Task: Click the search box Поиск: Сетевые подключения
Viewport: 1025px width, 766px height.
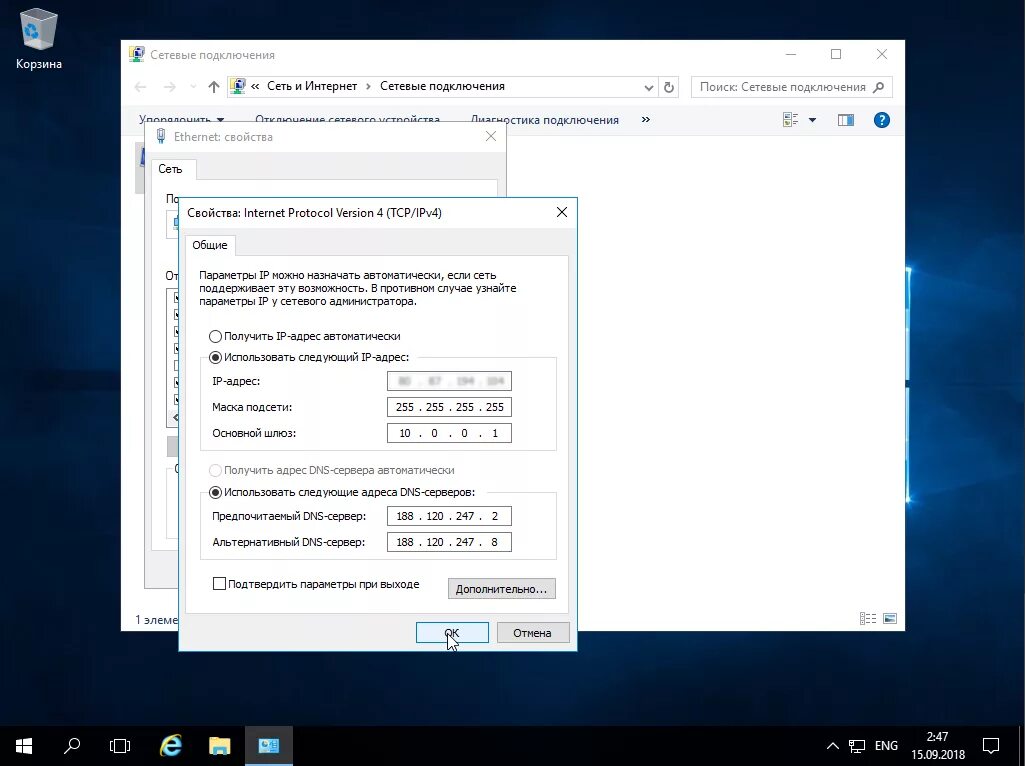Action: (x=791, y=87)
